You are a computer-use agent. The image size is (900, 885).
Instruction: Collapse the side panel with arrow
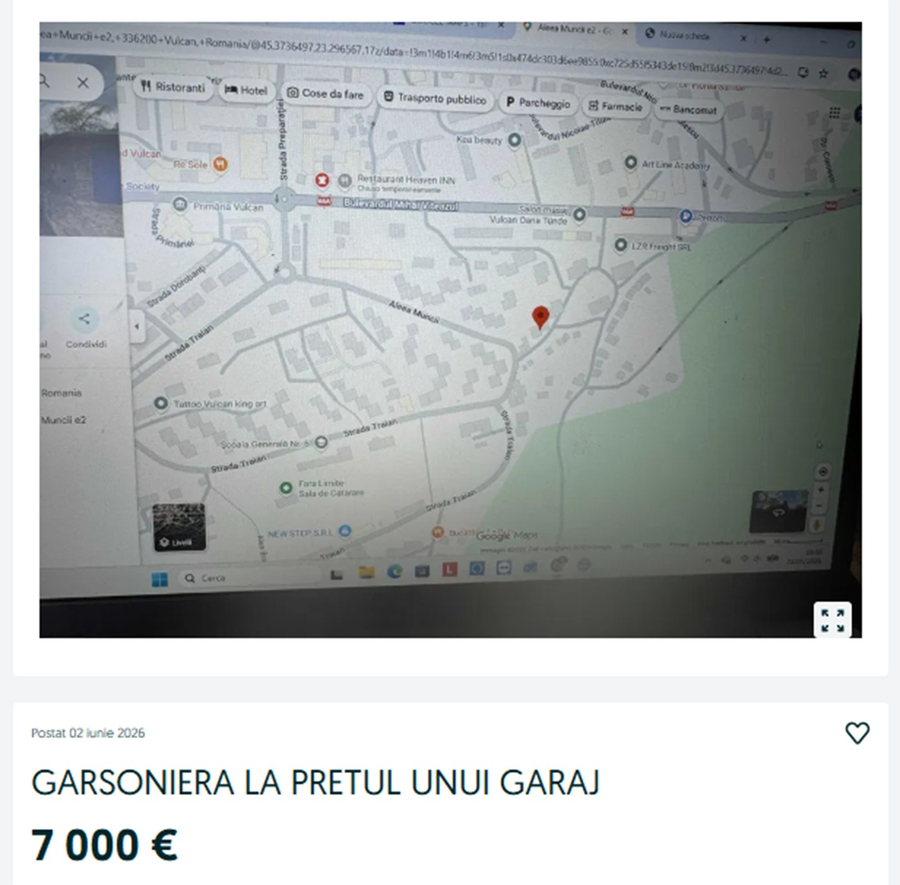pos(137,327)
